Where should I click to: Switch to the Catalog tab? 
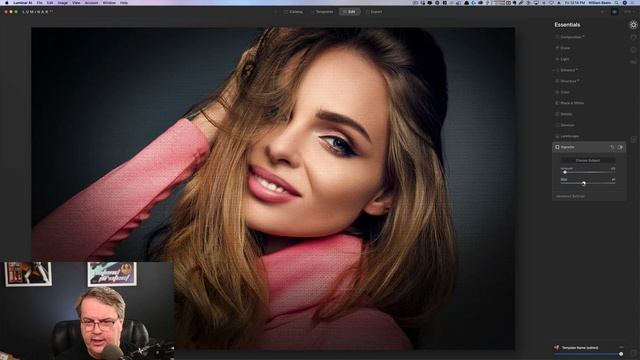[293, 12]
